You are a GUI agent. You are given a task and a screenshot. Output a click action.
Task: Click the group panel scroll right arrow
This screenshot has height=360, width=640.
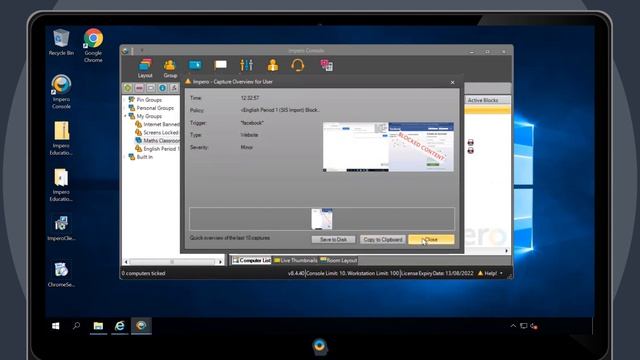[220, 262]
